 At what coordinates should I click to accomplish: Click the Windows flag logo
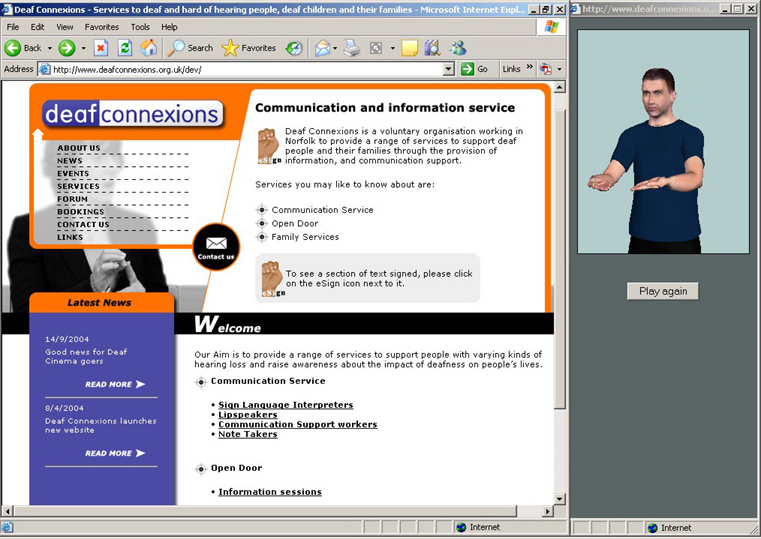(x=551, y=27)
